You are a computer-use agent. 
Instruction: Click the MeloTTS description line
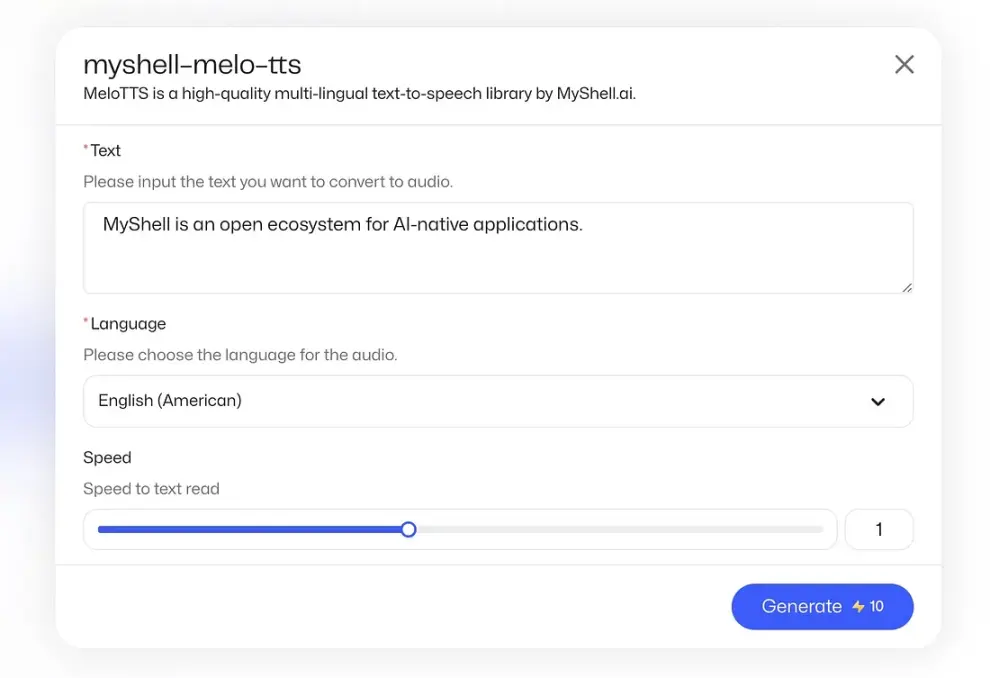click(x=359, y=94)
